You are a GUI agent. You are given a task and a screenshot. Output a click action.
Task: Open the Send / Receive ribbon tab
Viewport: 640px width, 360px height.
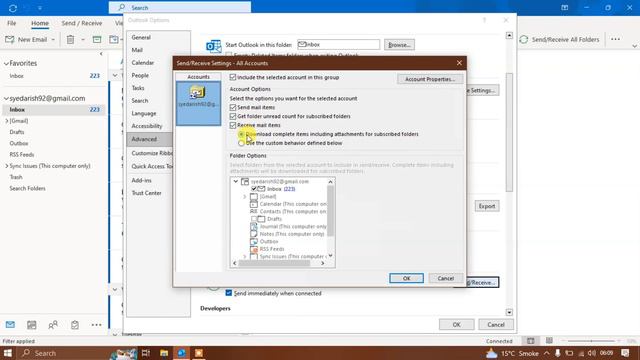click(x=82, y=23)
